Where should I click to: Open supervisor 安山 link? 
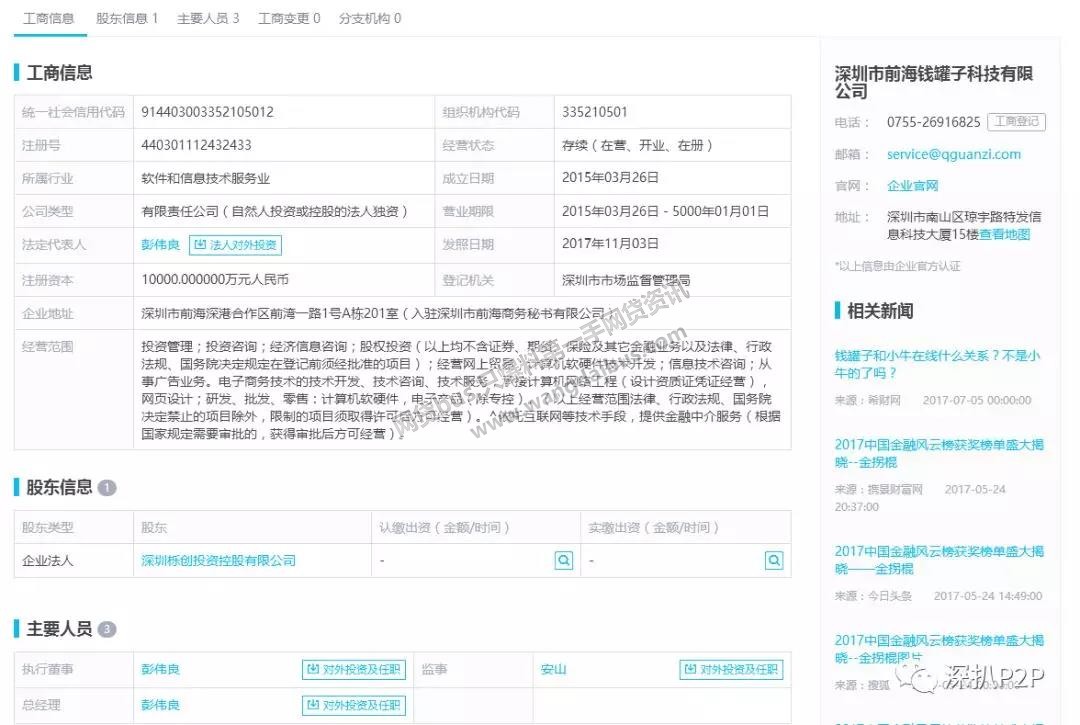coord(554,669)
